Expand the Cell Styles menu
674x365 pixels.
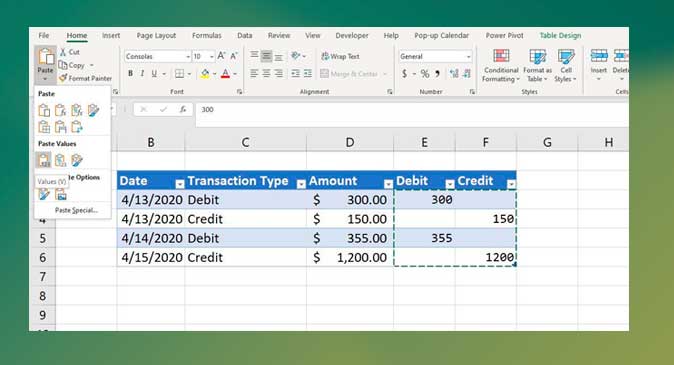point(565,65)
